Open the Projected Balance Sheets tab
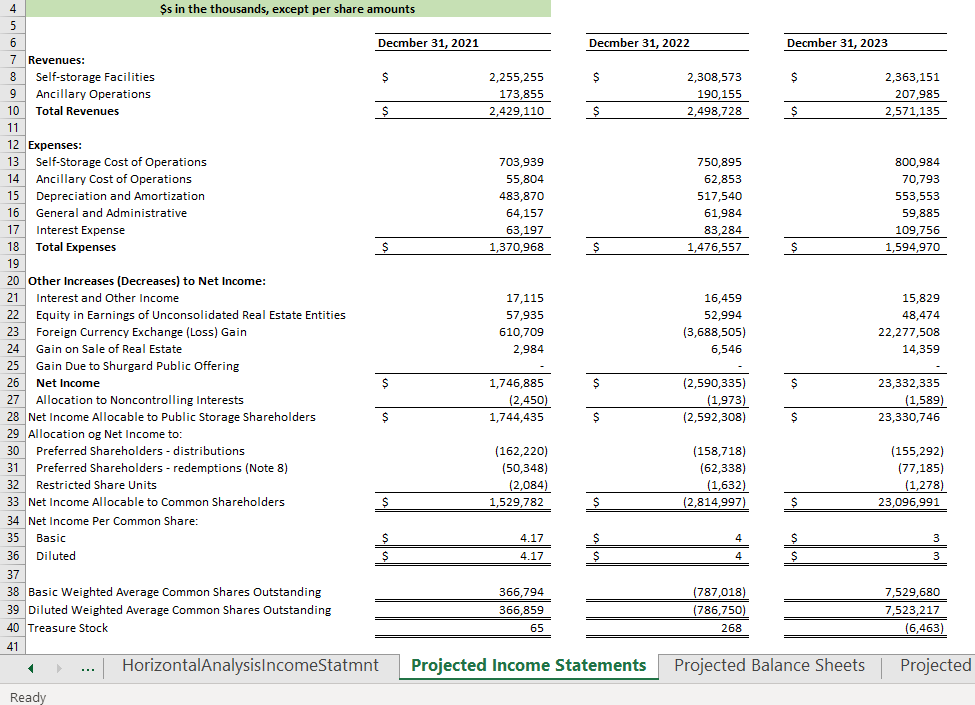This screenshot has width=975, height=705. pyautogui.click(x=768, y=665)
